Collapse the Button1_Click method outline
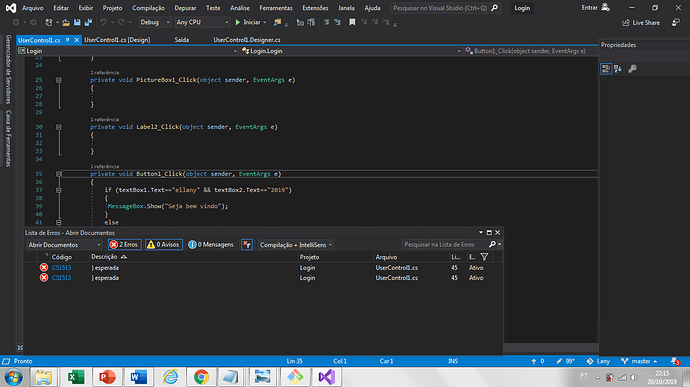 click(x=59, y=174)
